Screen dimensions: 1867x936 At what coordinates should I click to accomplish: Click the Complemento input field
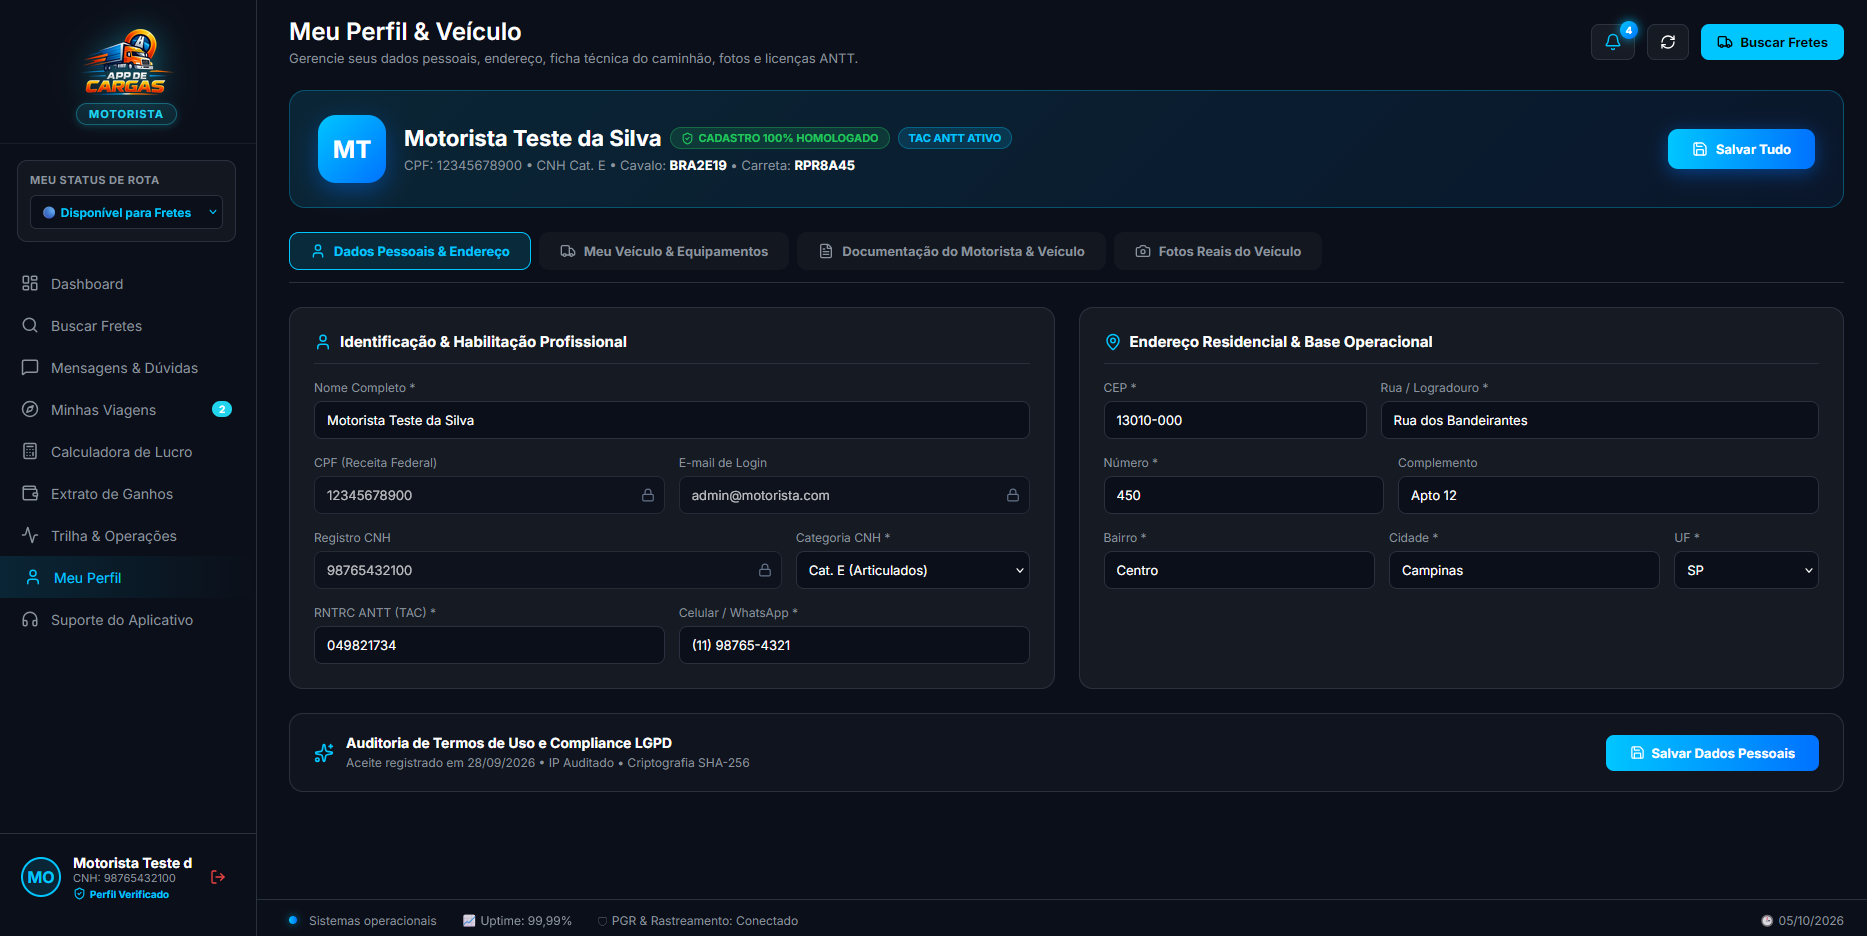pos(1608,495)
